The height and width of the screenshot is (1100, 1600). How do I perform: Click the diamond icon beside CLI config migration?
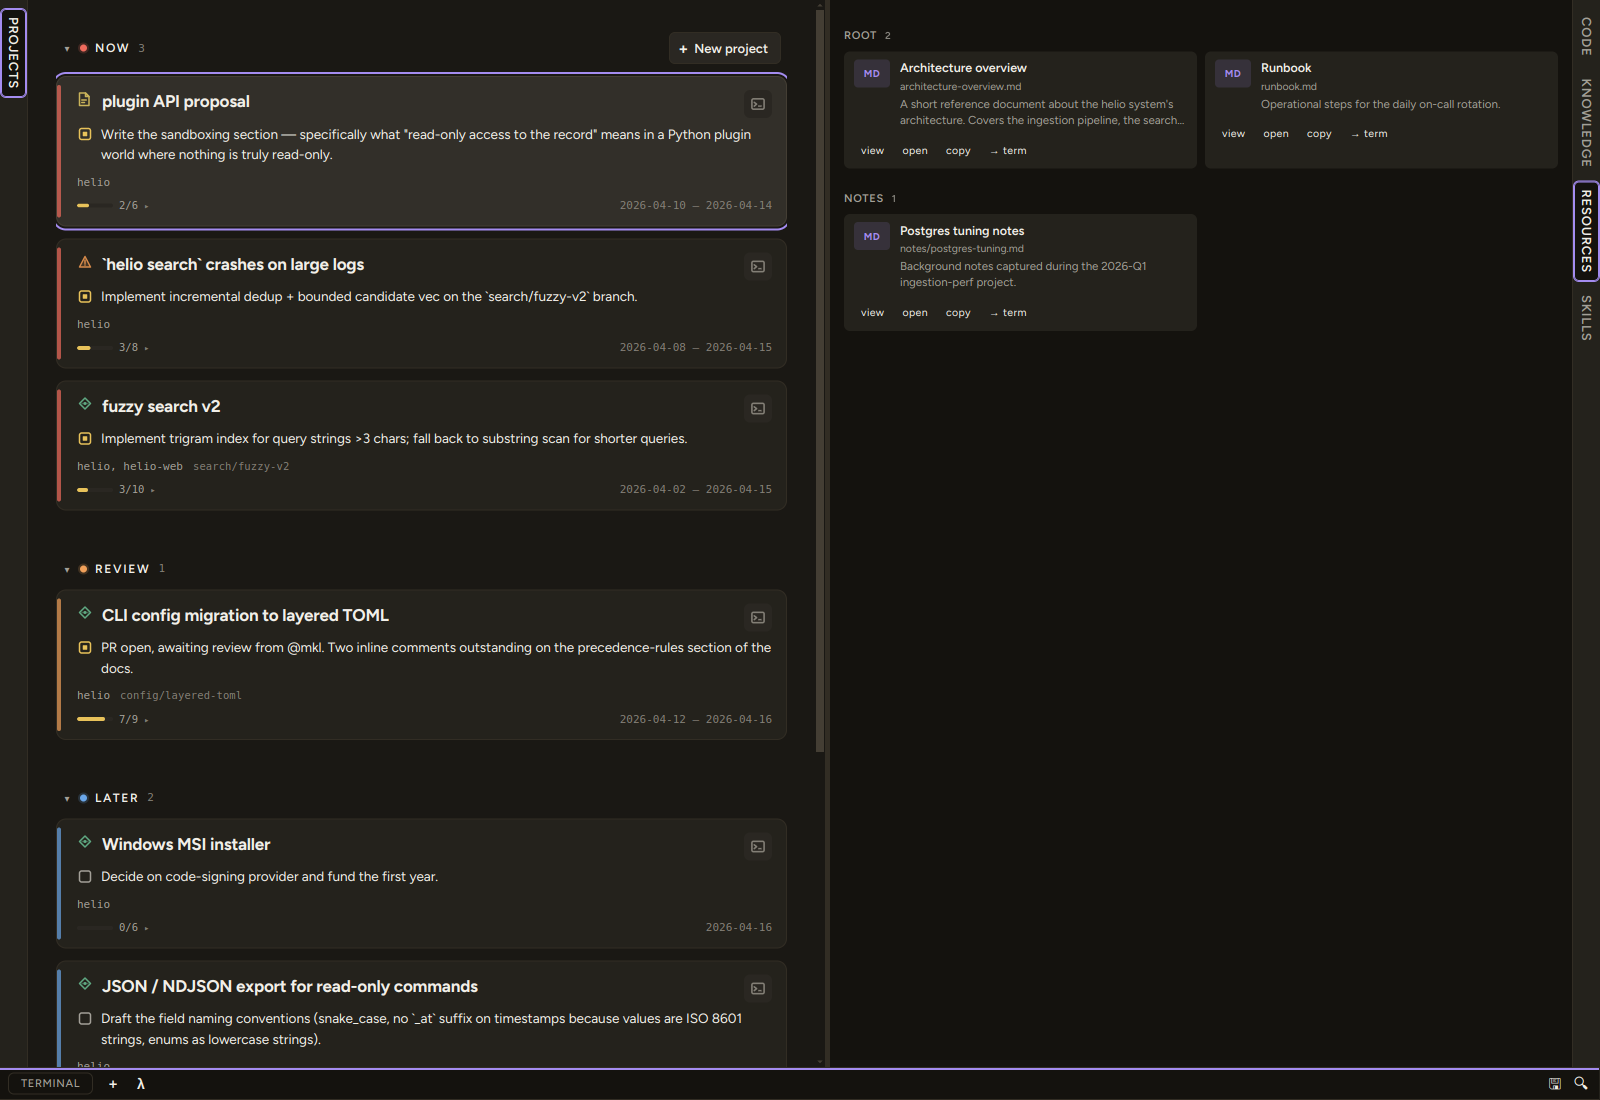tap(85, 613)
